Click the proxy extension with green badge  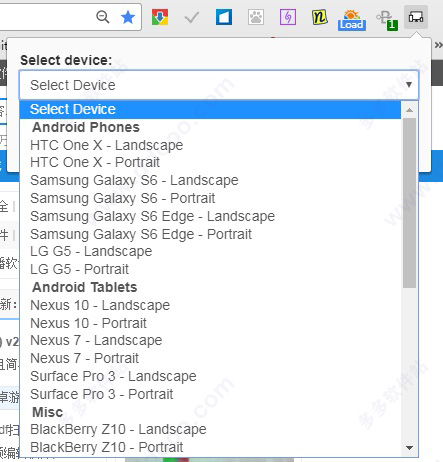tap(387, 20)
